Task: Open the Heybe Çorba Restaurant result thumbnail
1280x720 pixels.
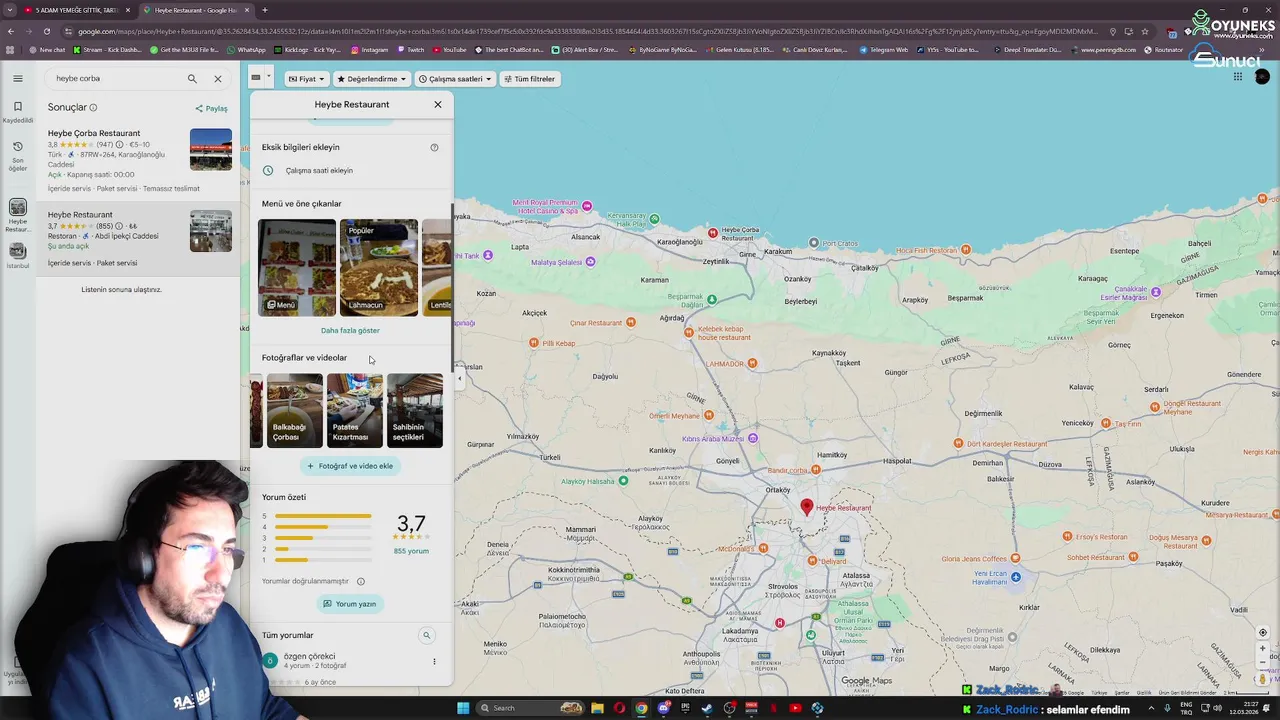Action: pyautogui.click(x=211, y=149)
